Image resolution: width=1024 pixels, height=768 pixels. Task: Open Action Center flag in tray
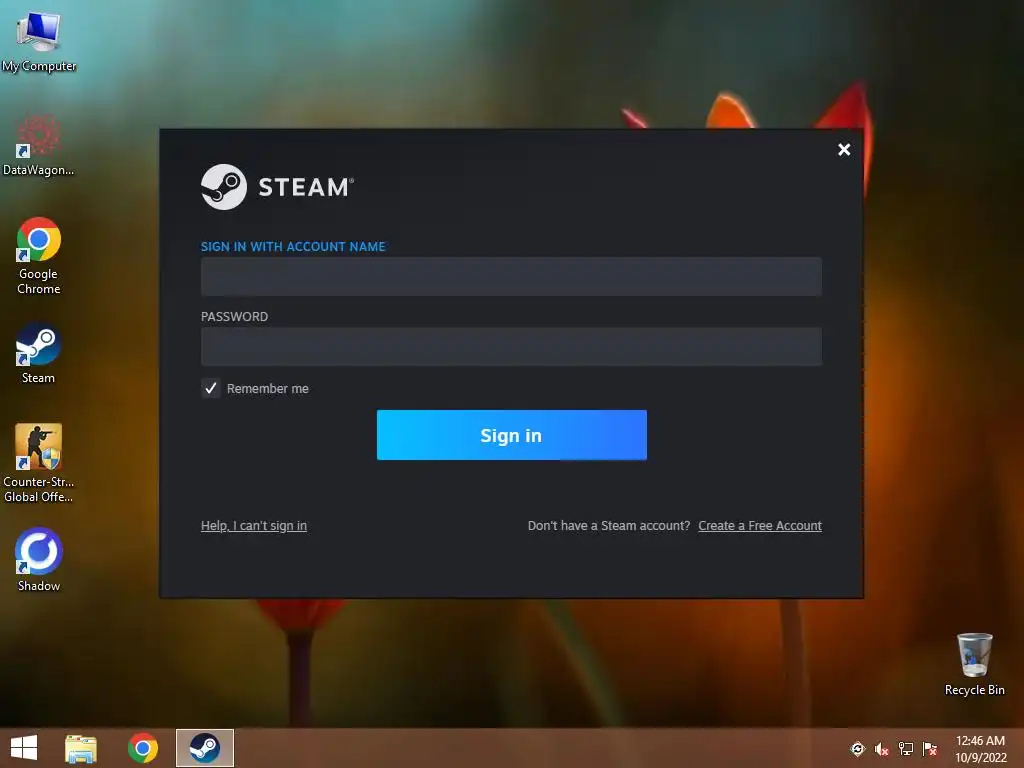[x=930, y=749]
